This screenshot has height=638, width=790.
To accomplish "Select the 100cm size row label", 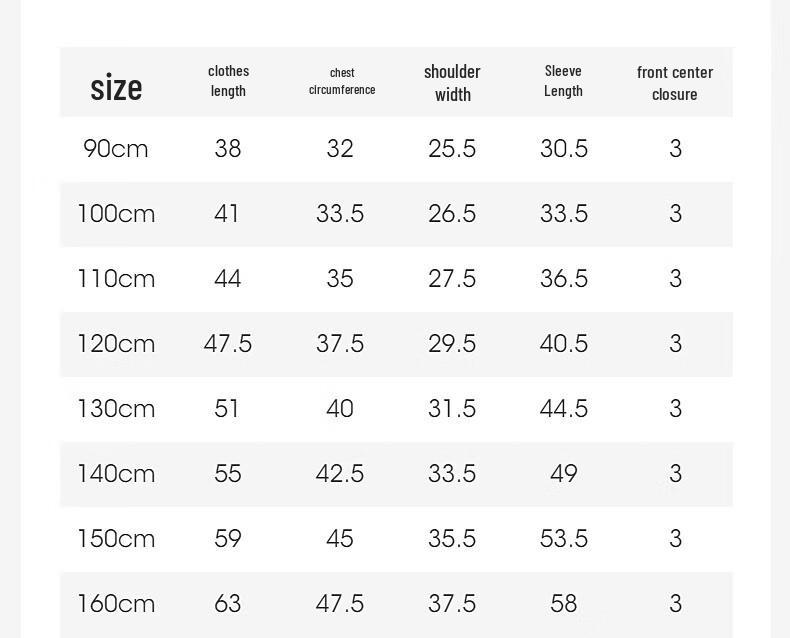I will point(116,214).
